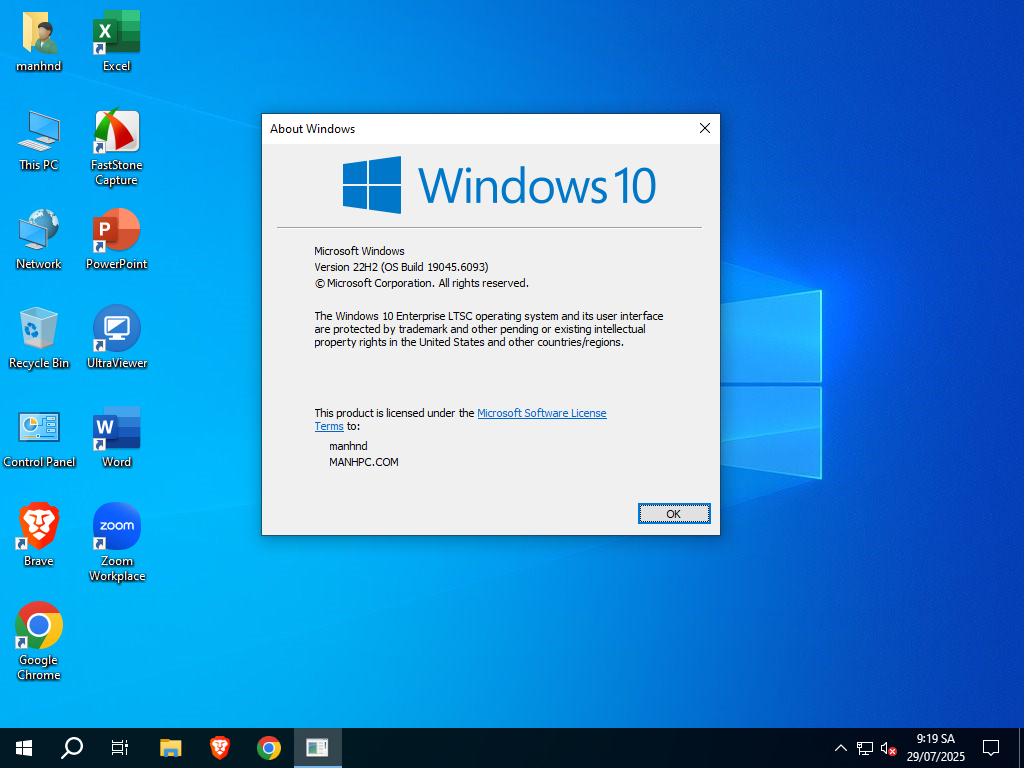Viewport: 1024px width, 768px height.
Task: Open taskbar Search
Action: [72, 747]
